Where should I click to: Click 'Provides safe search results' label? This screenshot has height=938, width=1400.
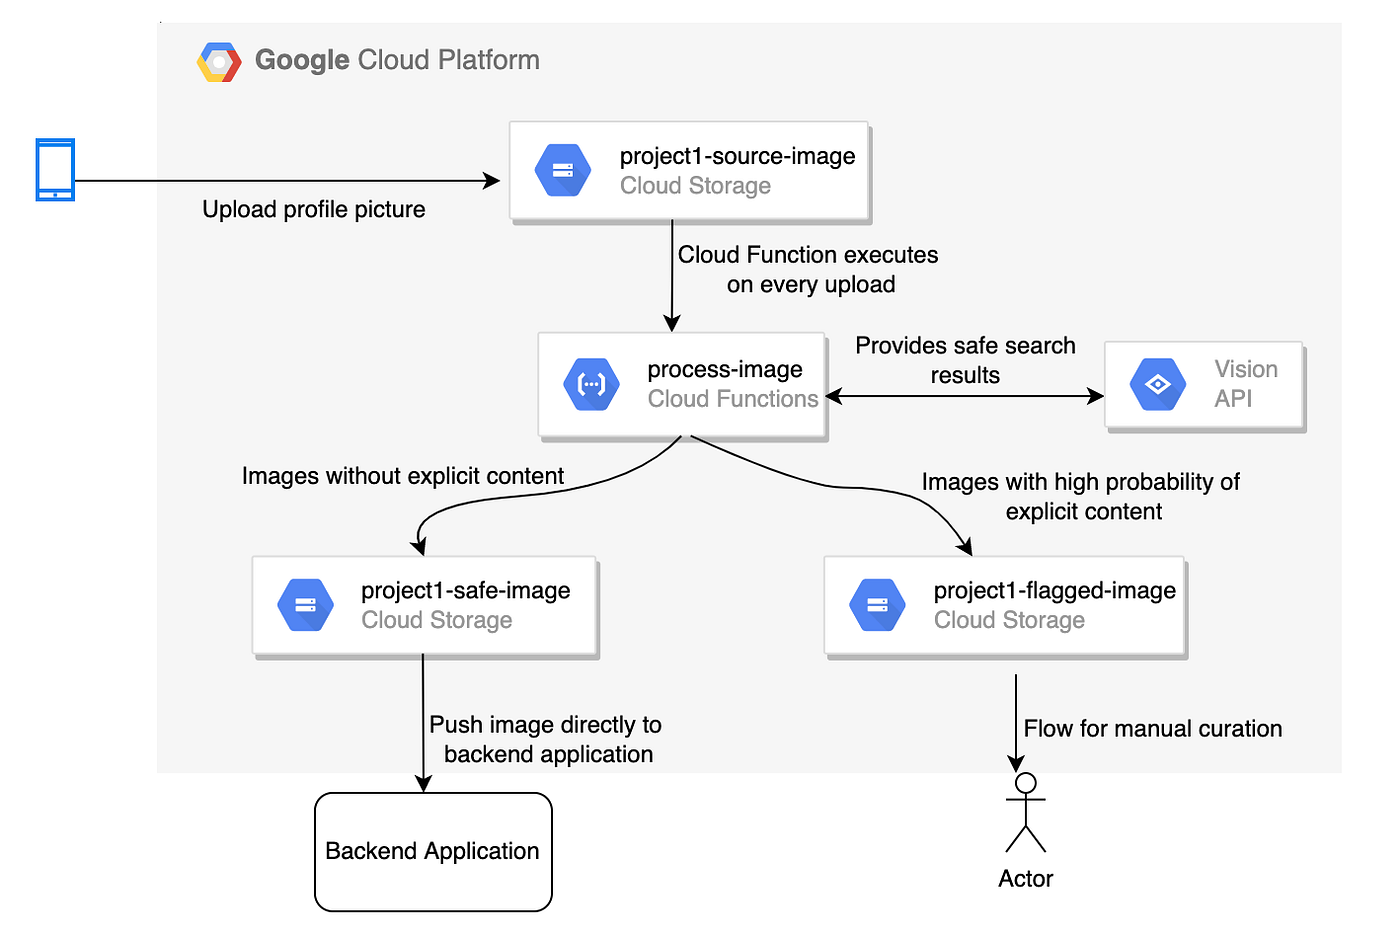tap(966, 360)
